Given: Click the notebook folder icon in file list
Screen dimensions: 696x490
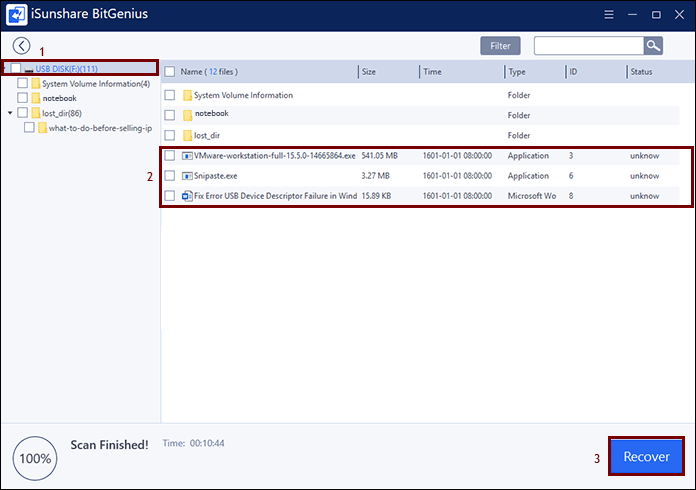Looking at the screenshot, I should click(188, 115).
